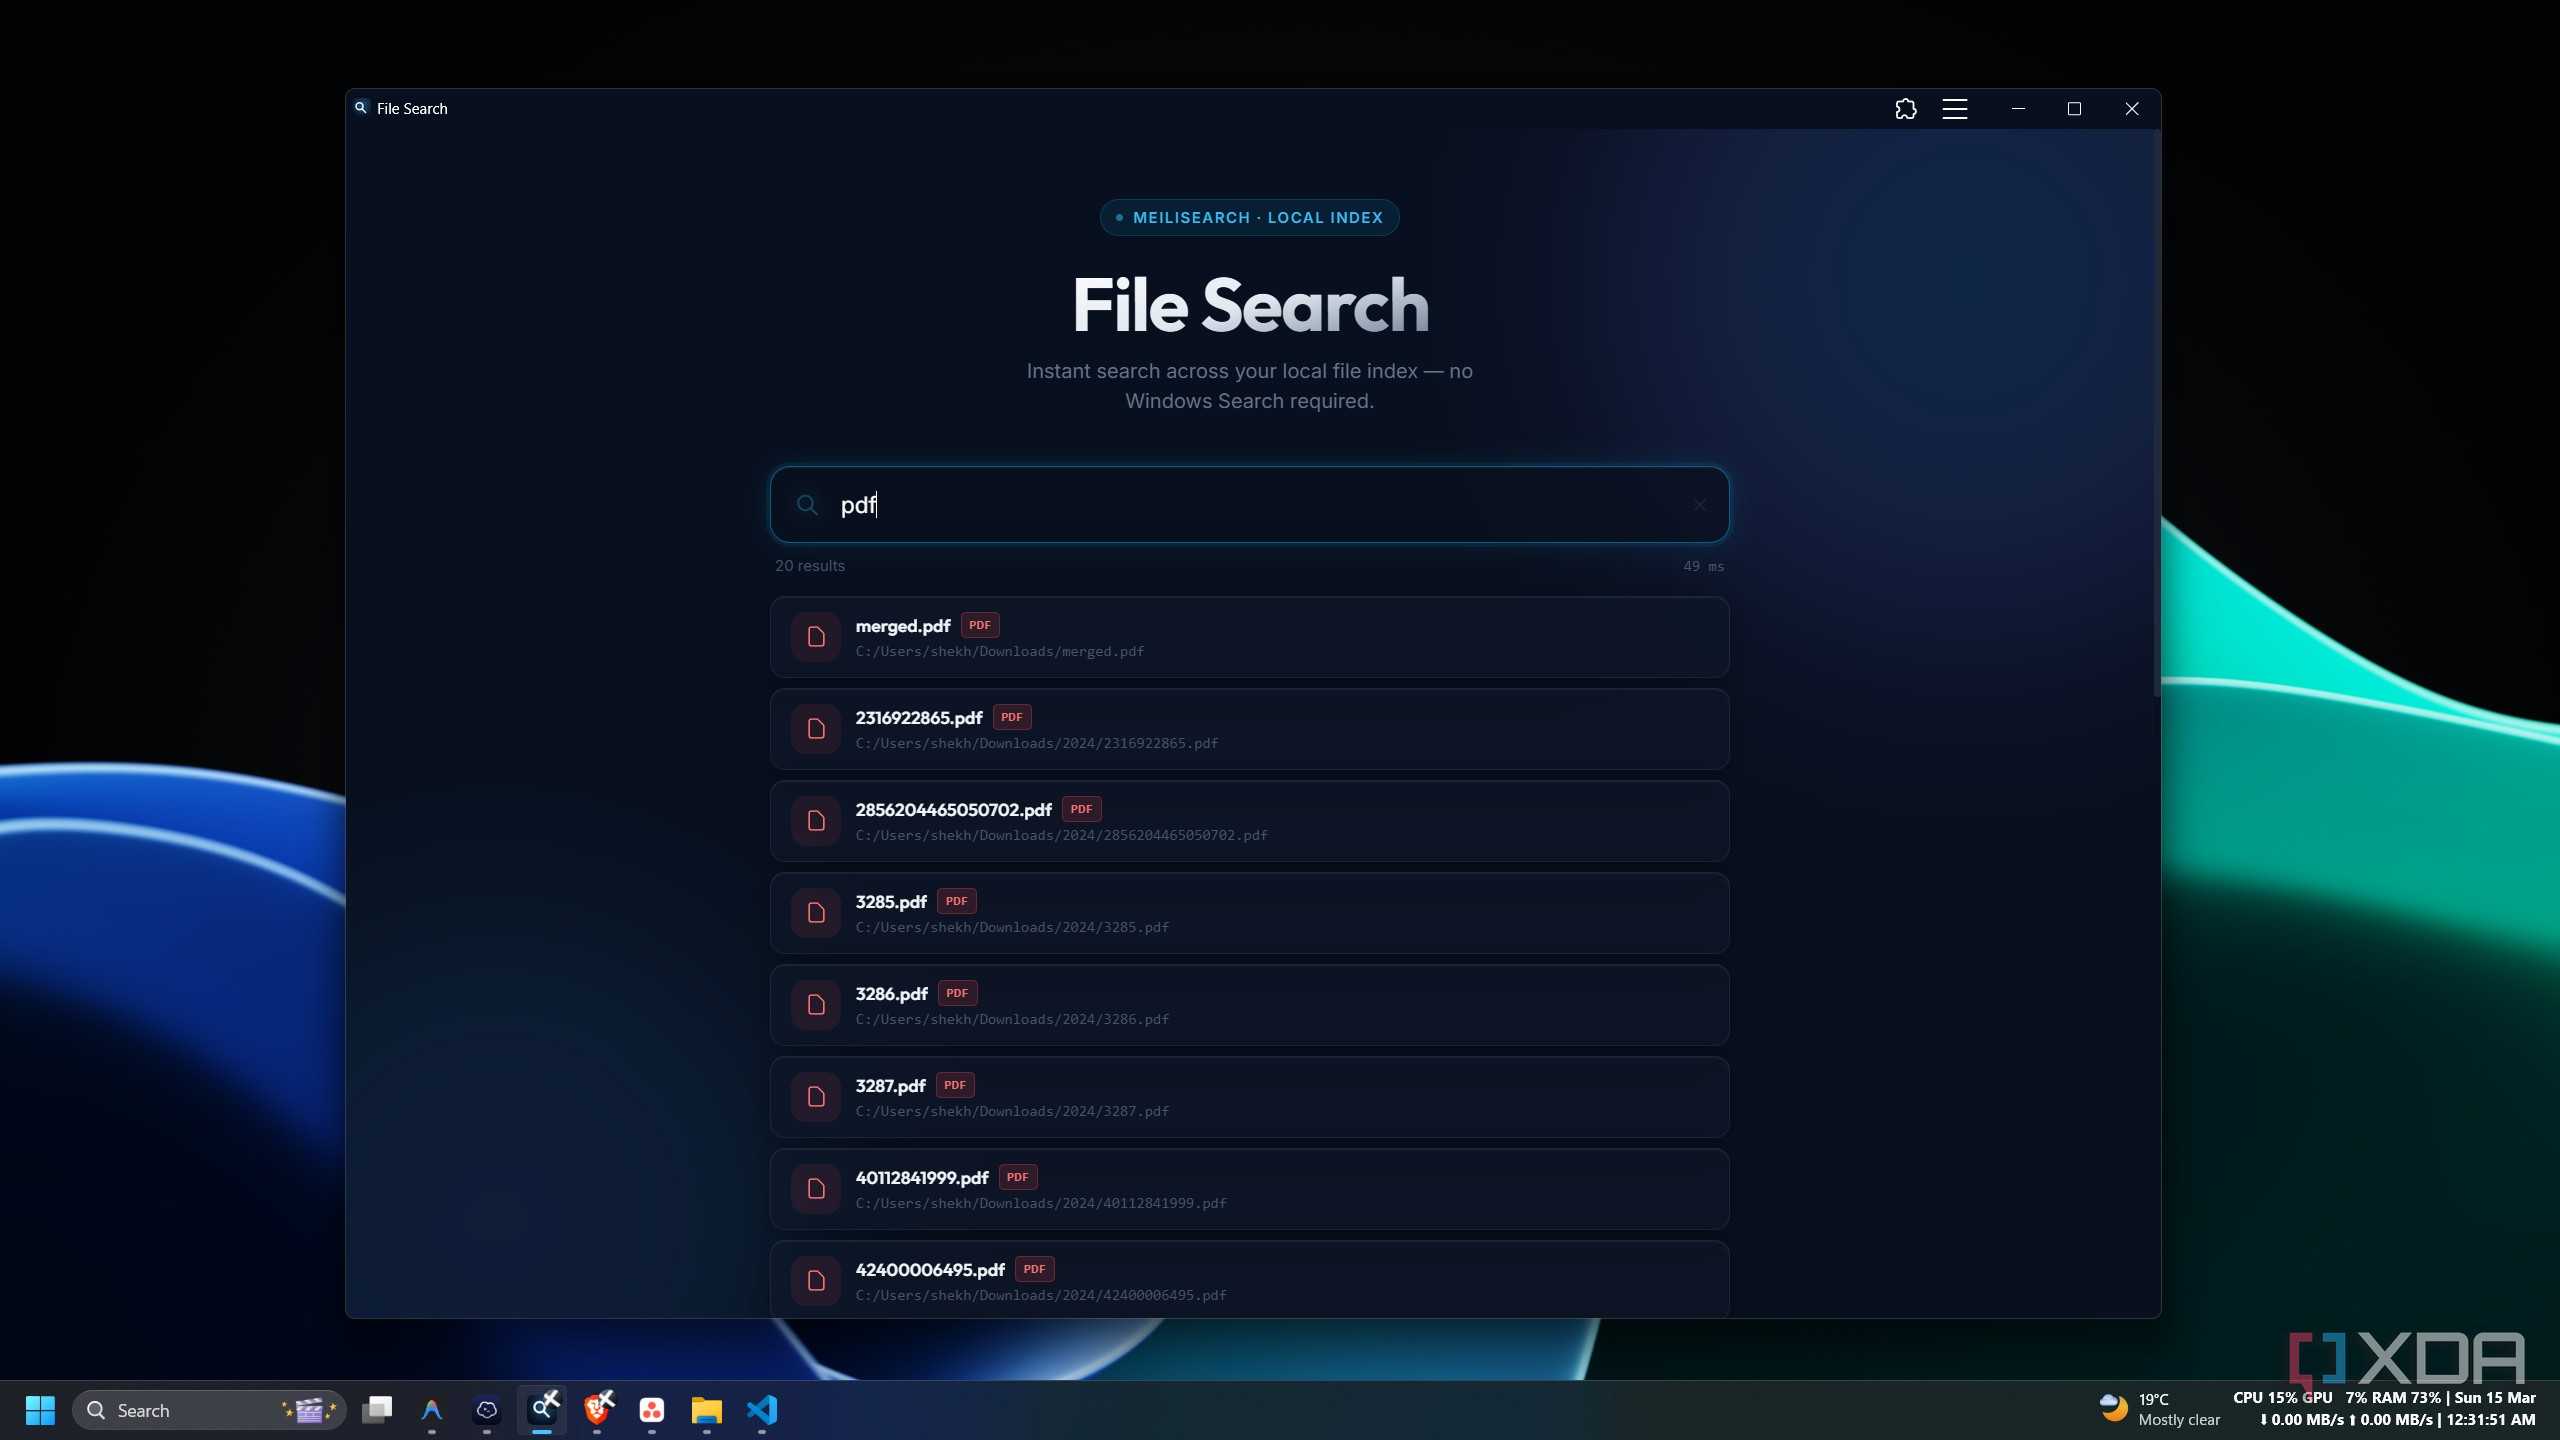Click the 49 ms timing label
This screenshot has height=1440, width=2560.
click(1703, 566)
